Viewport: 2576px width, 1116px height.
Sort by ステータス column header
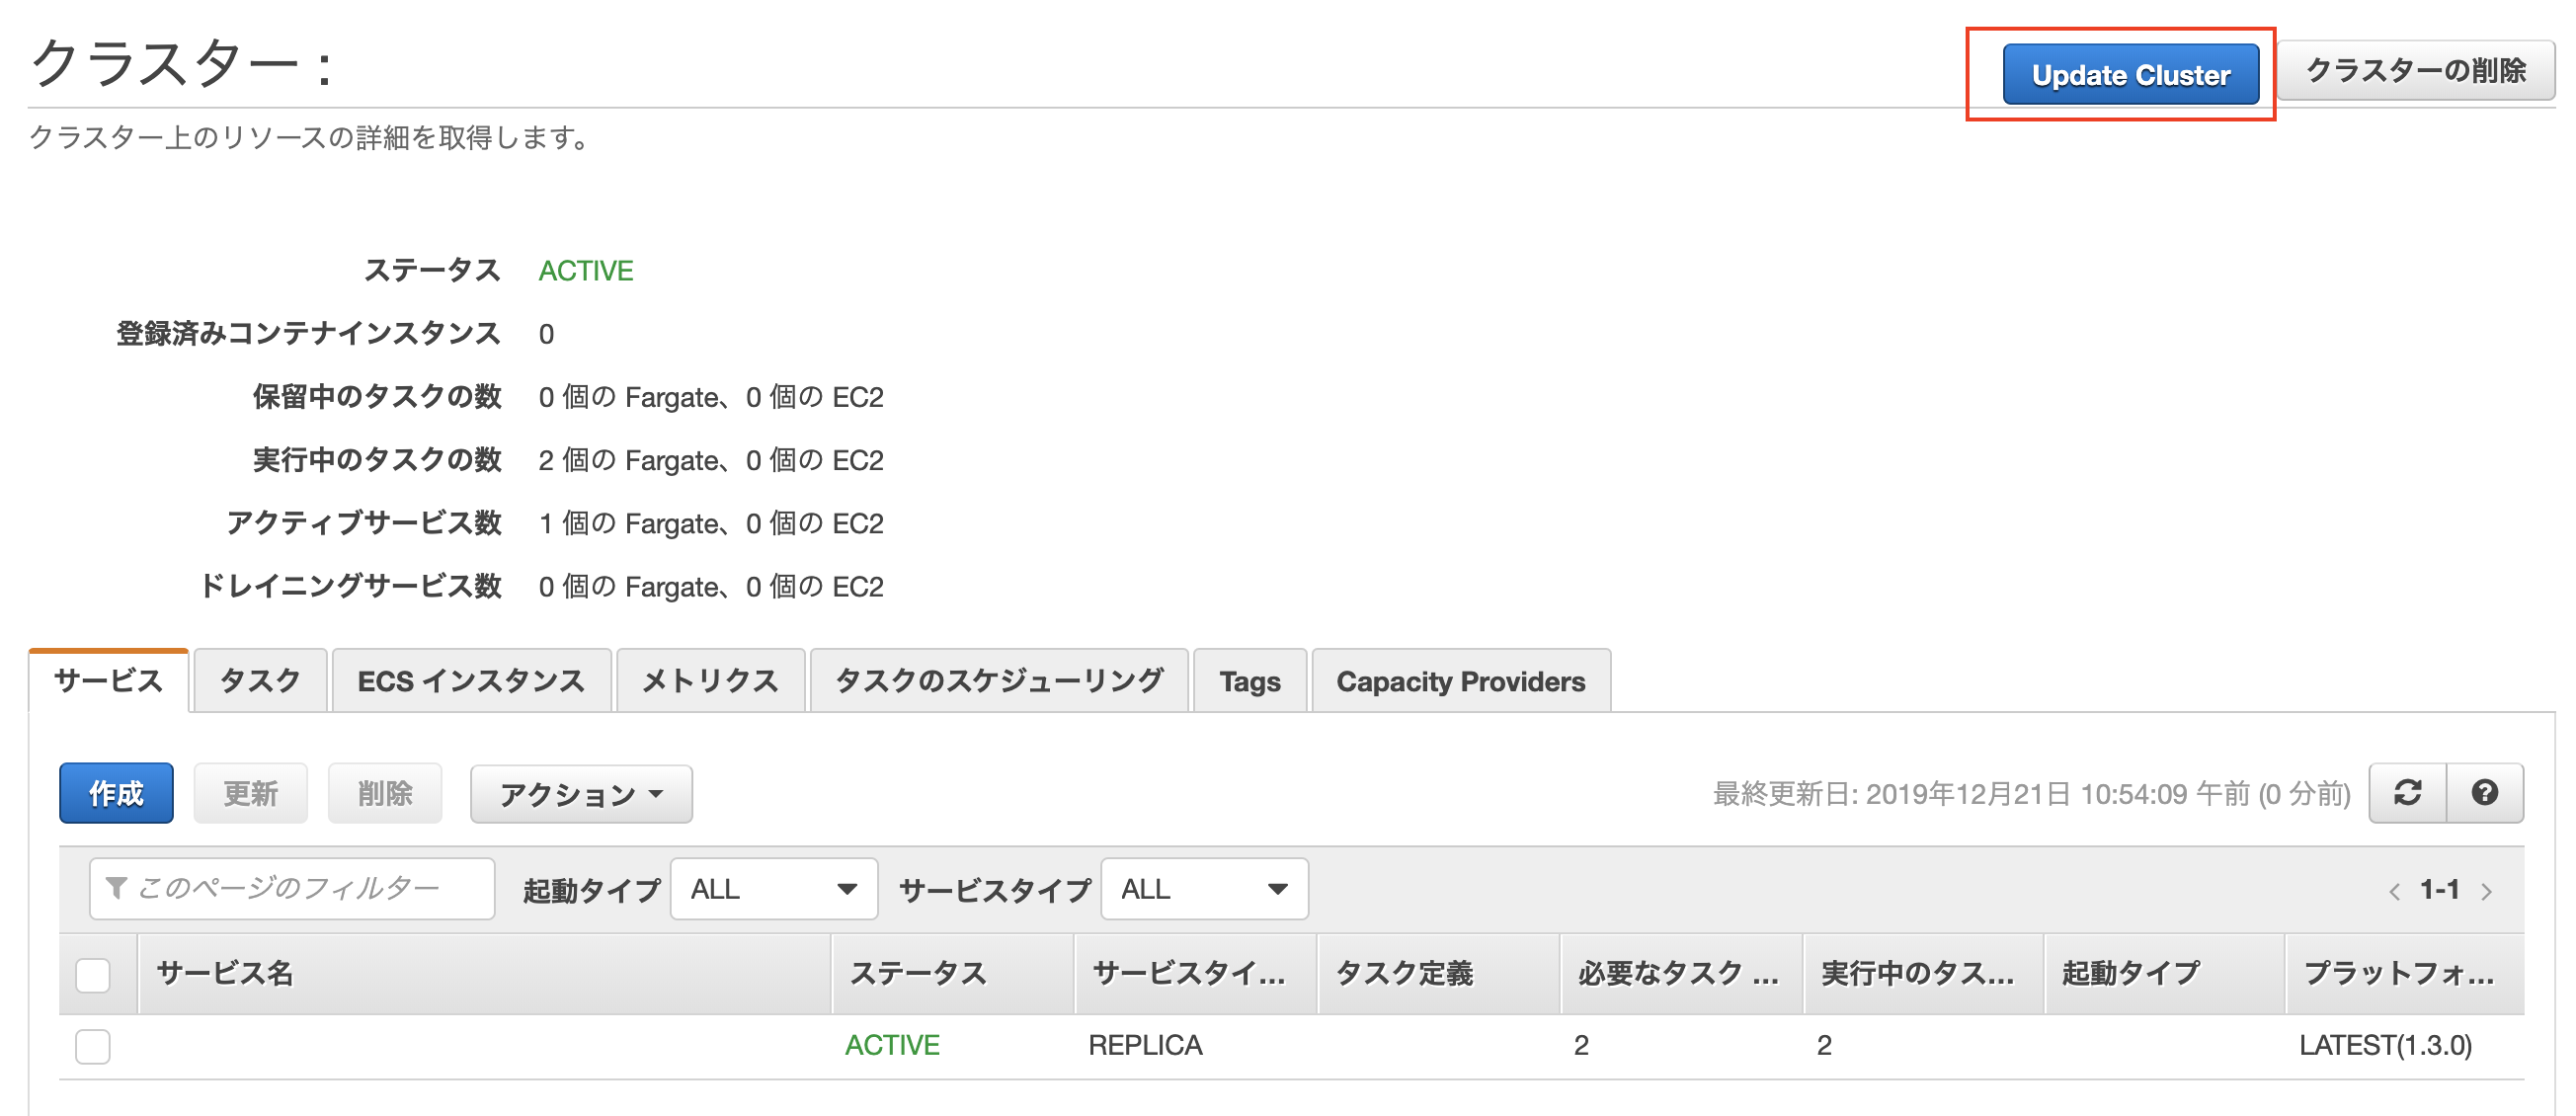(x=953, y=974)
